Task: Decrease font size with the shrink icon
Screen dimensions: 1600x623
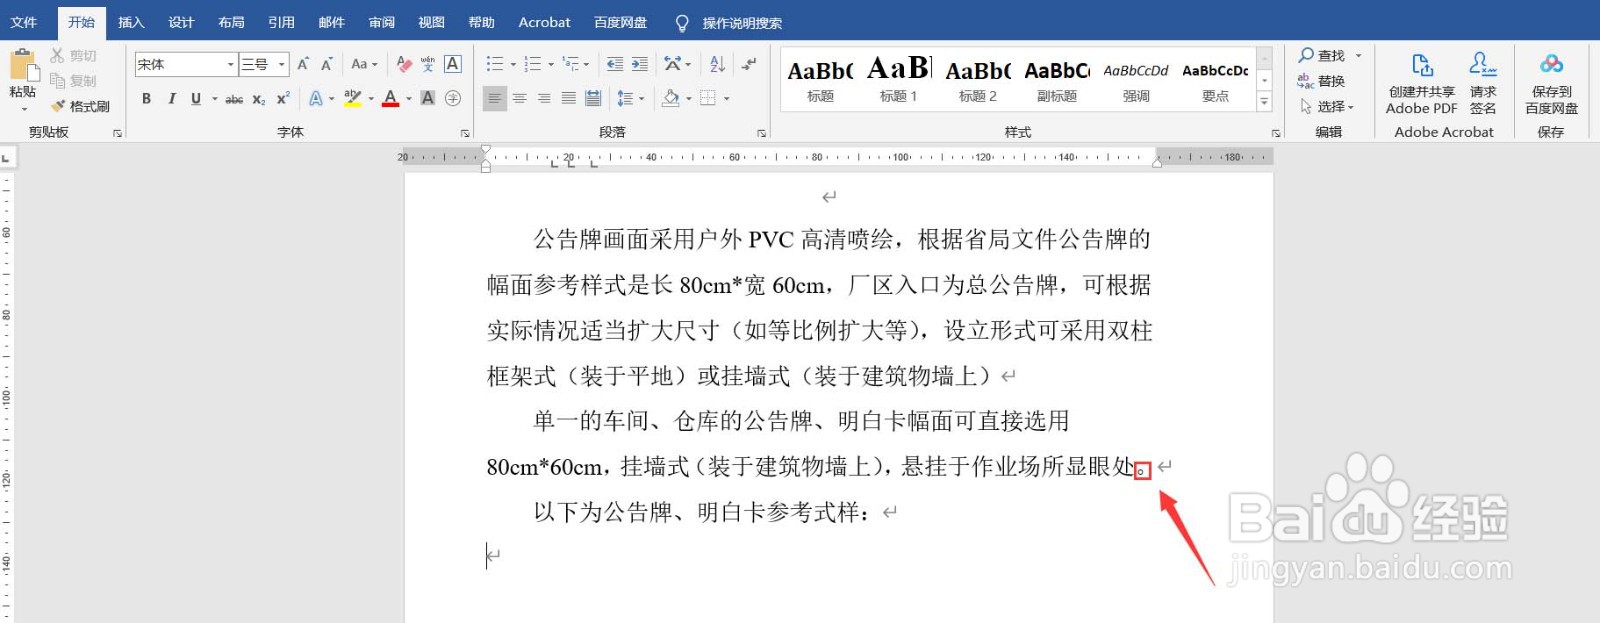Action: click(326, 64)
